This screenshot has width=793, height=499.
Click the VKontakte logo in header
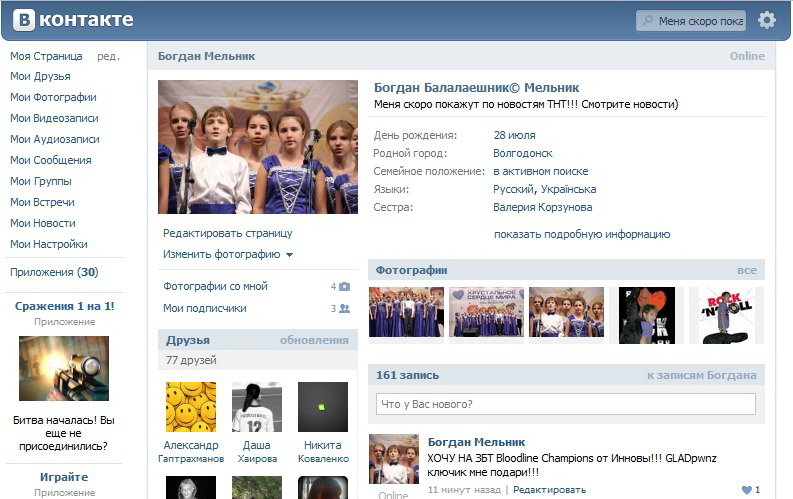[72, 20]
